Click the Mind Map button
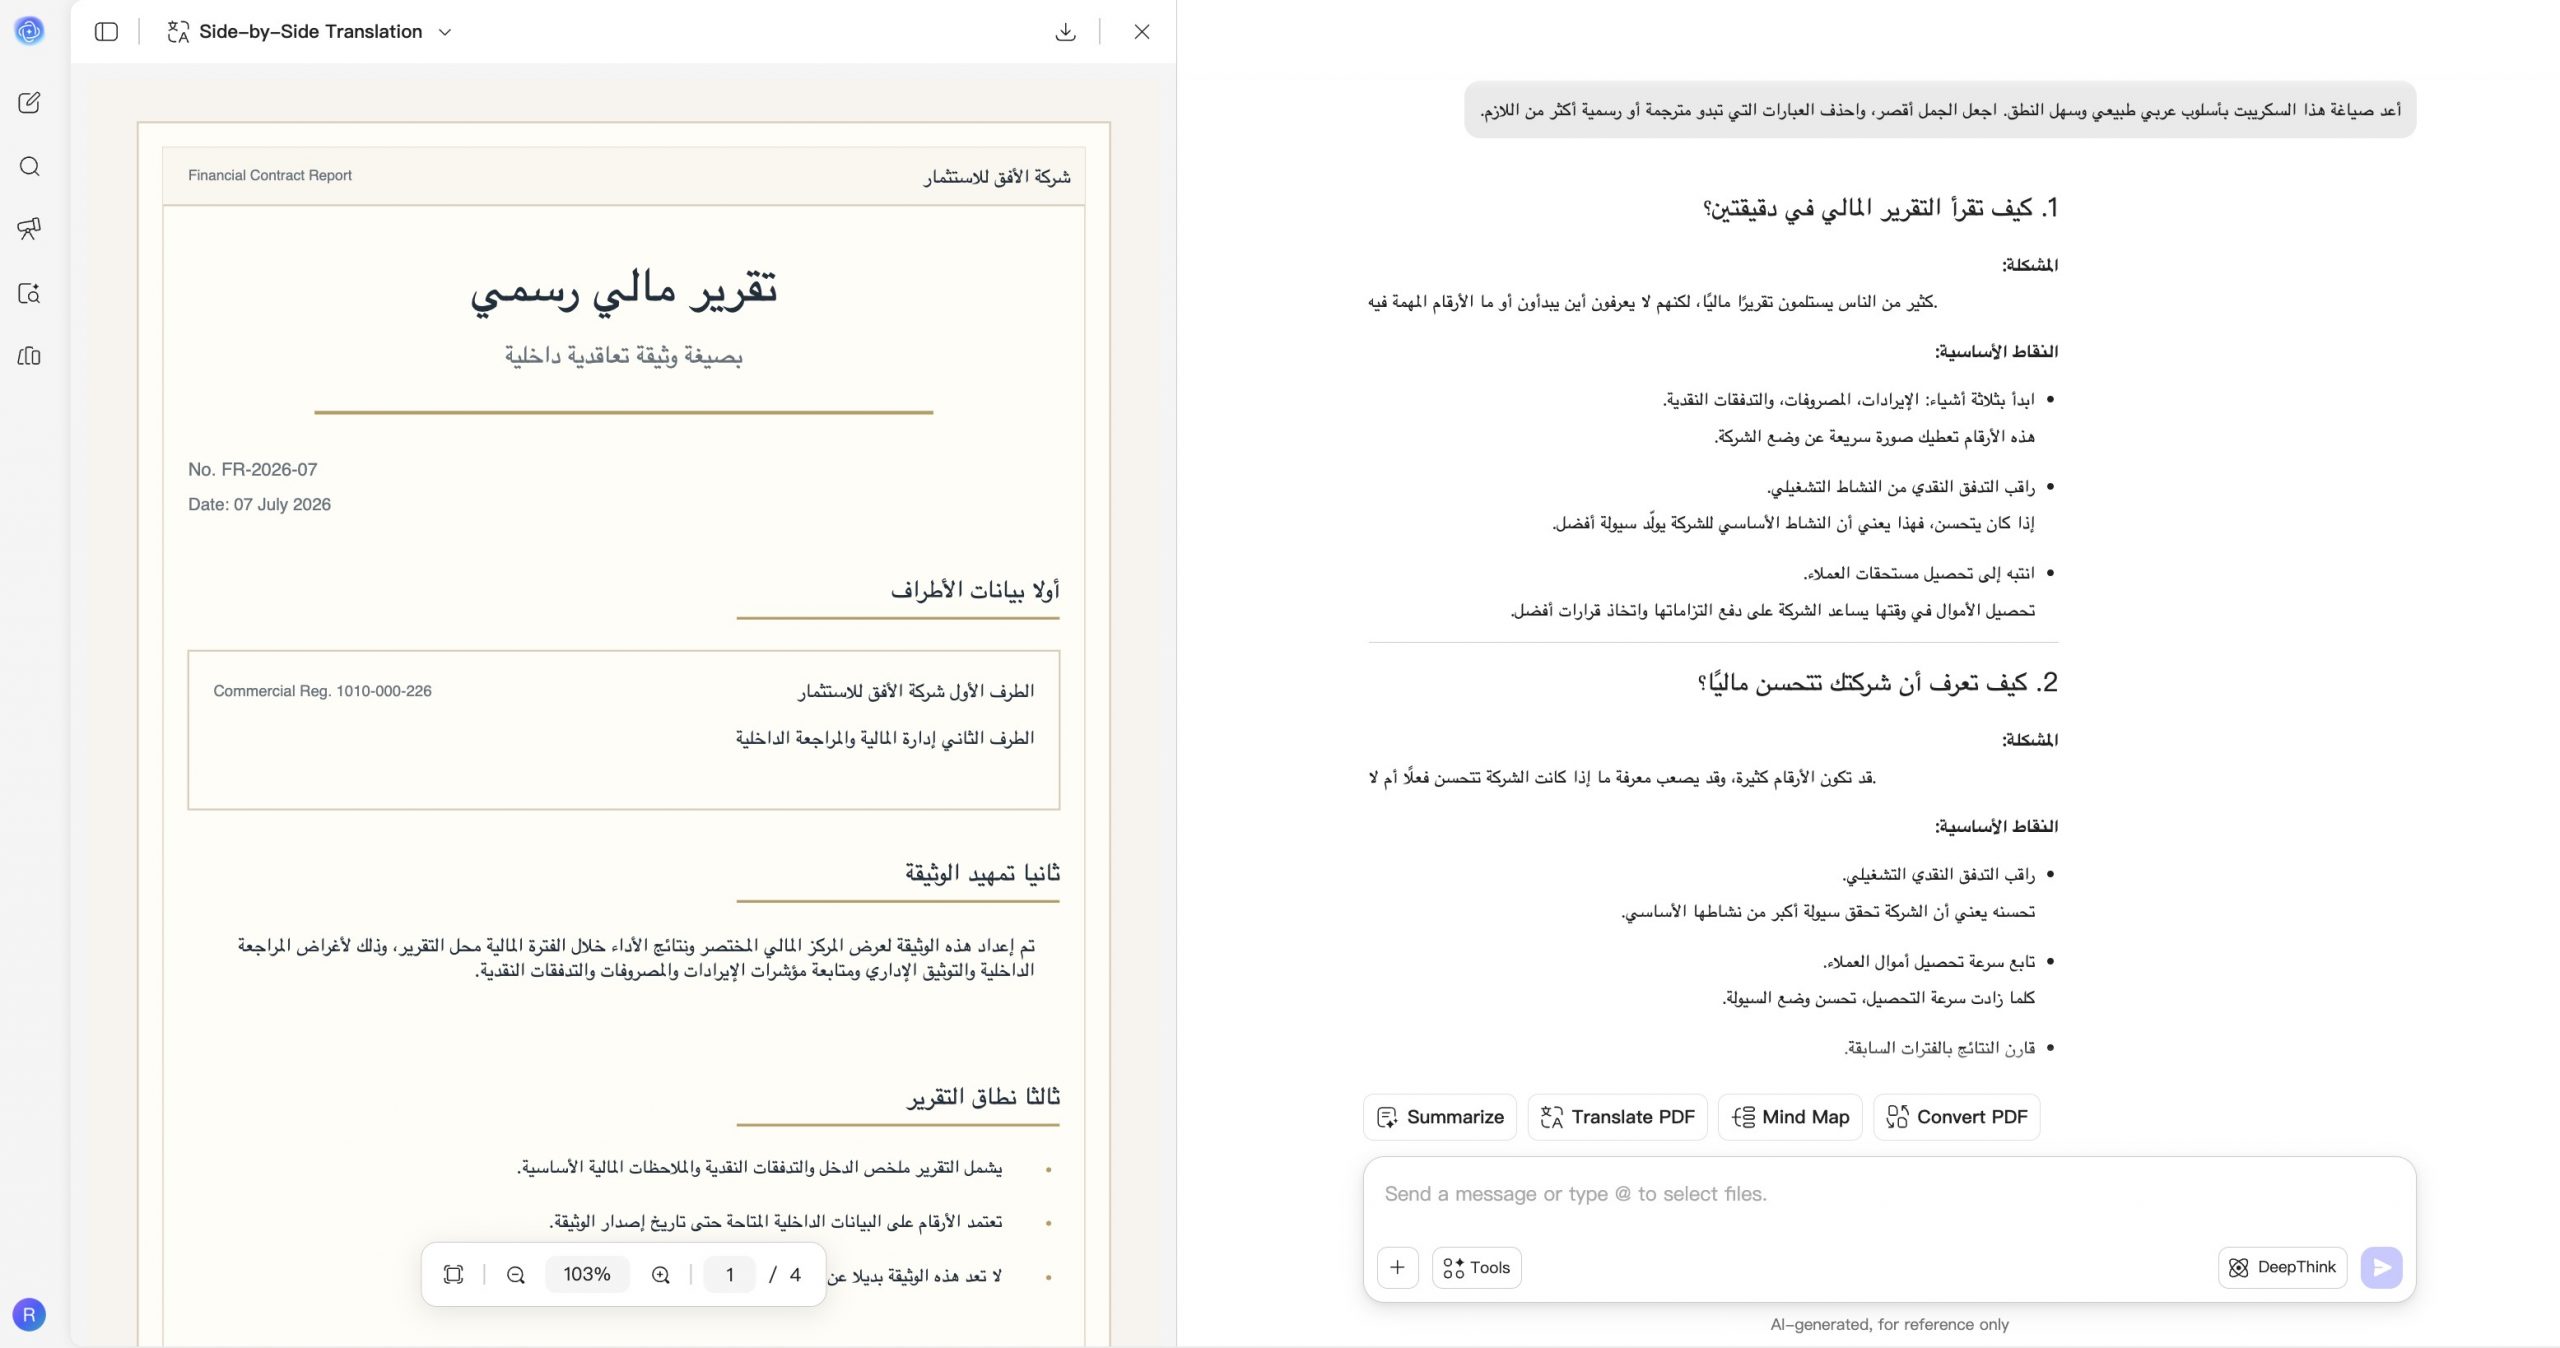This screenshot has width=2560, height=1348. (x=1790, y=1117)
